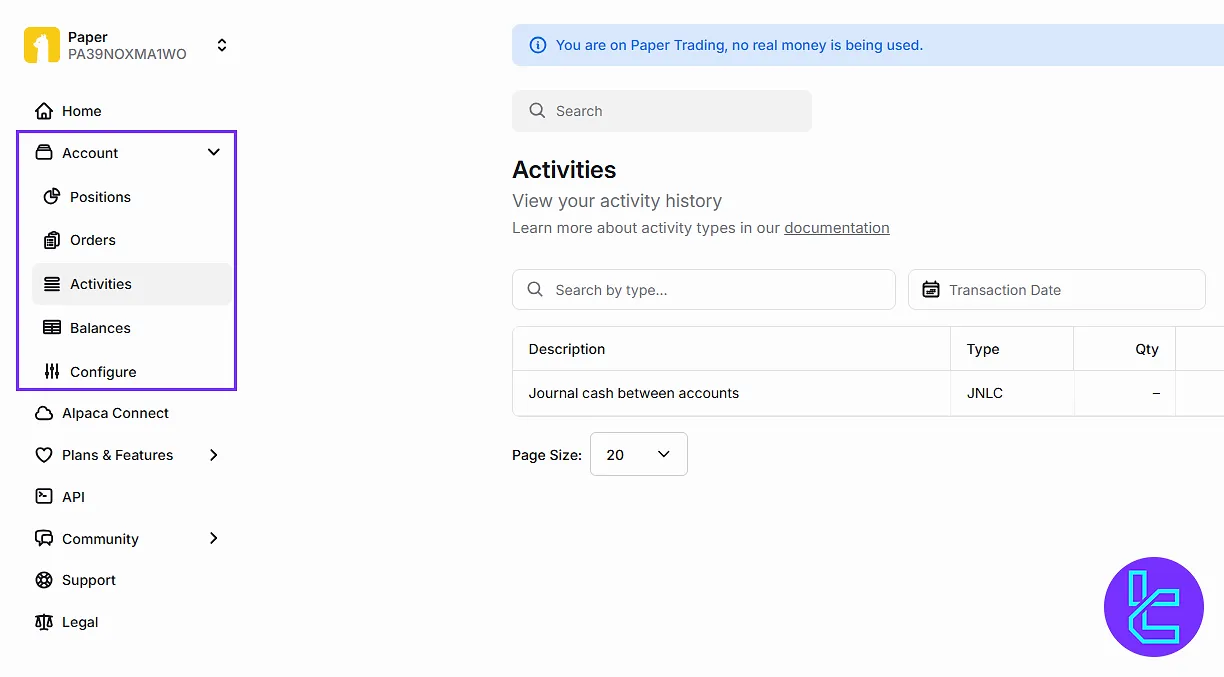Expand the Community submenu arrow
Viewport: 1224px width, 677px height.
[213, 538]
